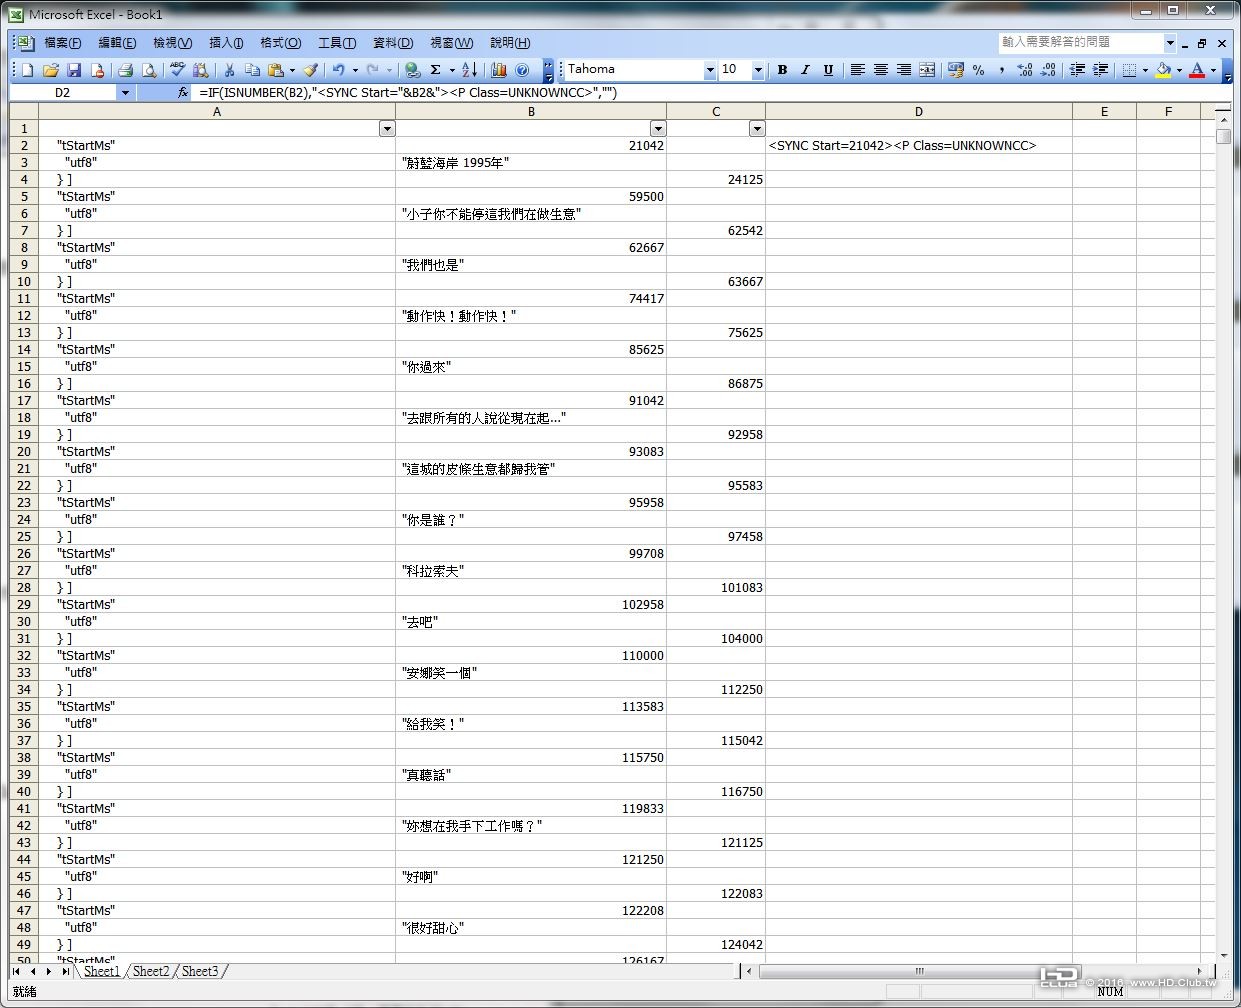
Task: Open the 資料(D) menu
Action: tap(393, 43)
